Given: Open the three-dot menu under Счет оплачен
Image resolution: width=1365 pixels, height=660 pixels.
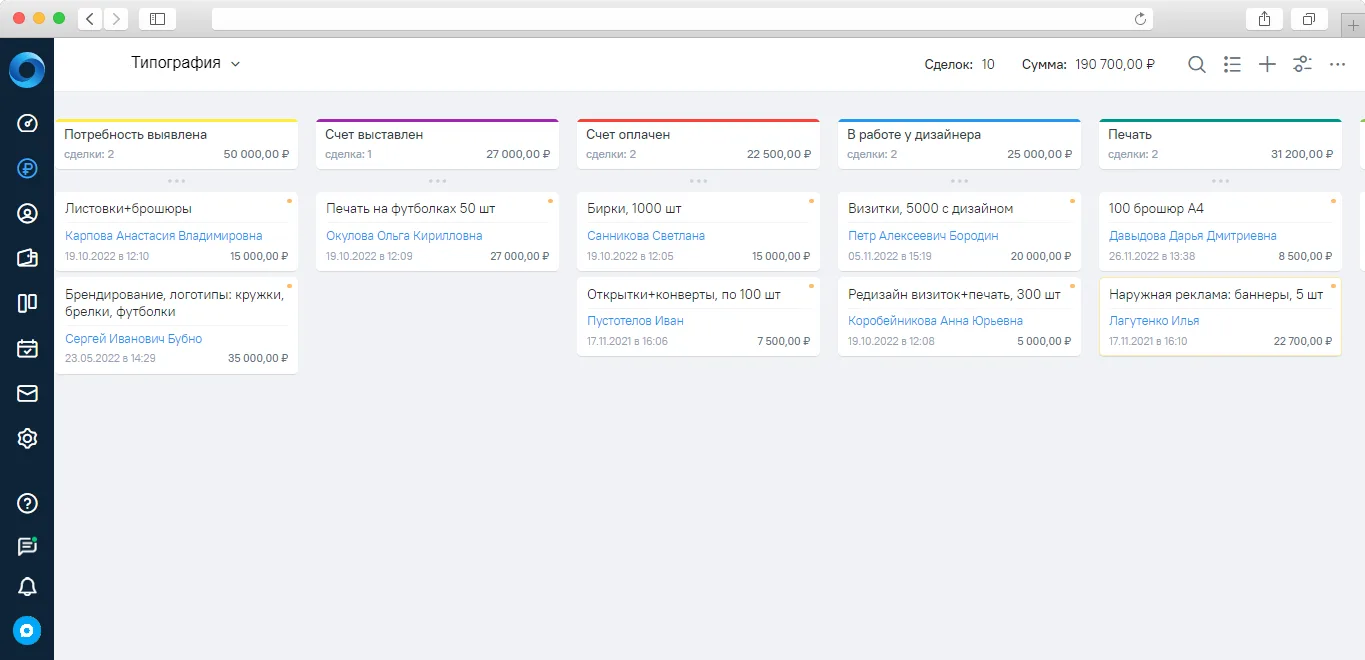Looking at the screenshot, I should pos(698,181).
